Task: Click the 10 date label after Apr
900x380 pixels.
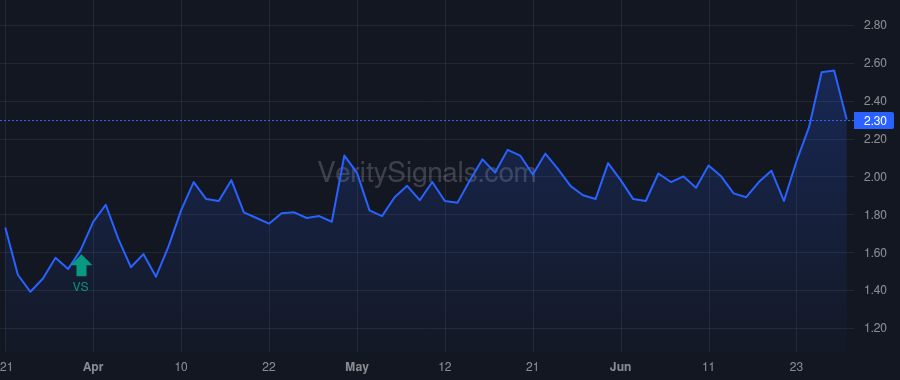Action: click(181, 367)
